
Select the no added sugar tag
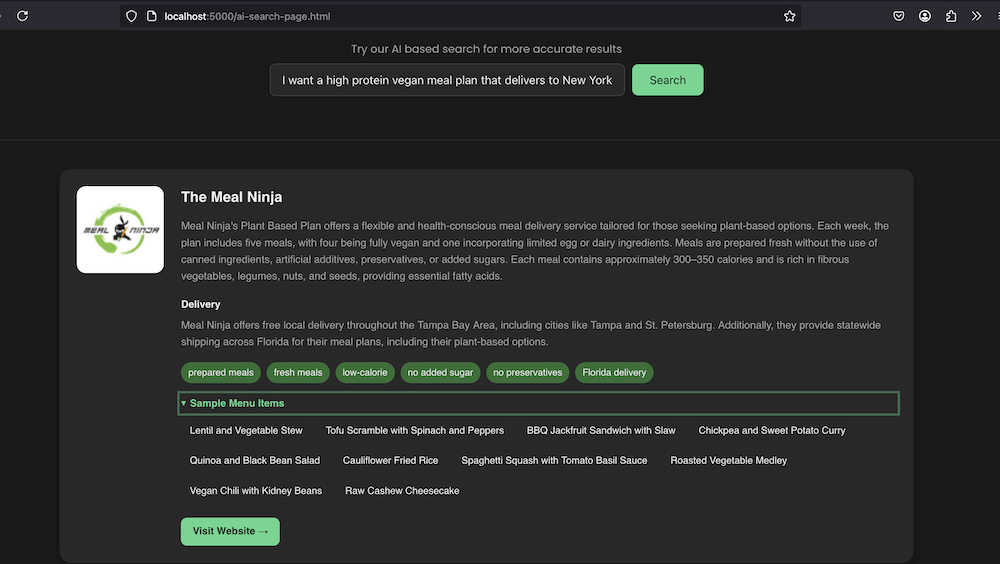440,373
